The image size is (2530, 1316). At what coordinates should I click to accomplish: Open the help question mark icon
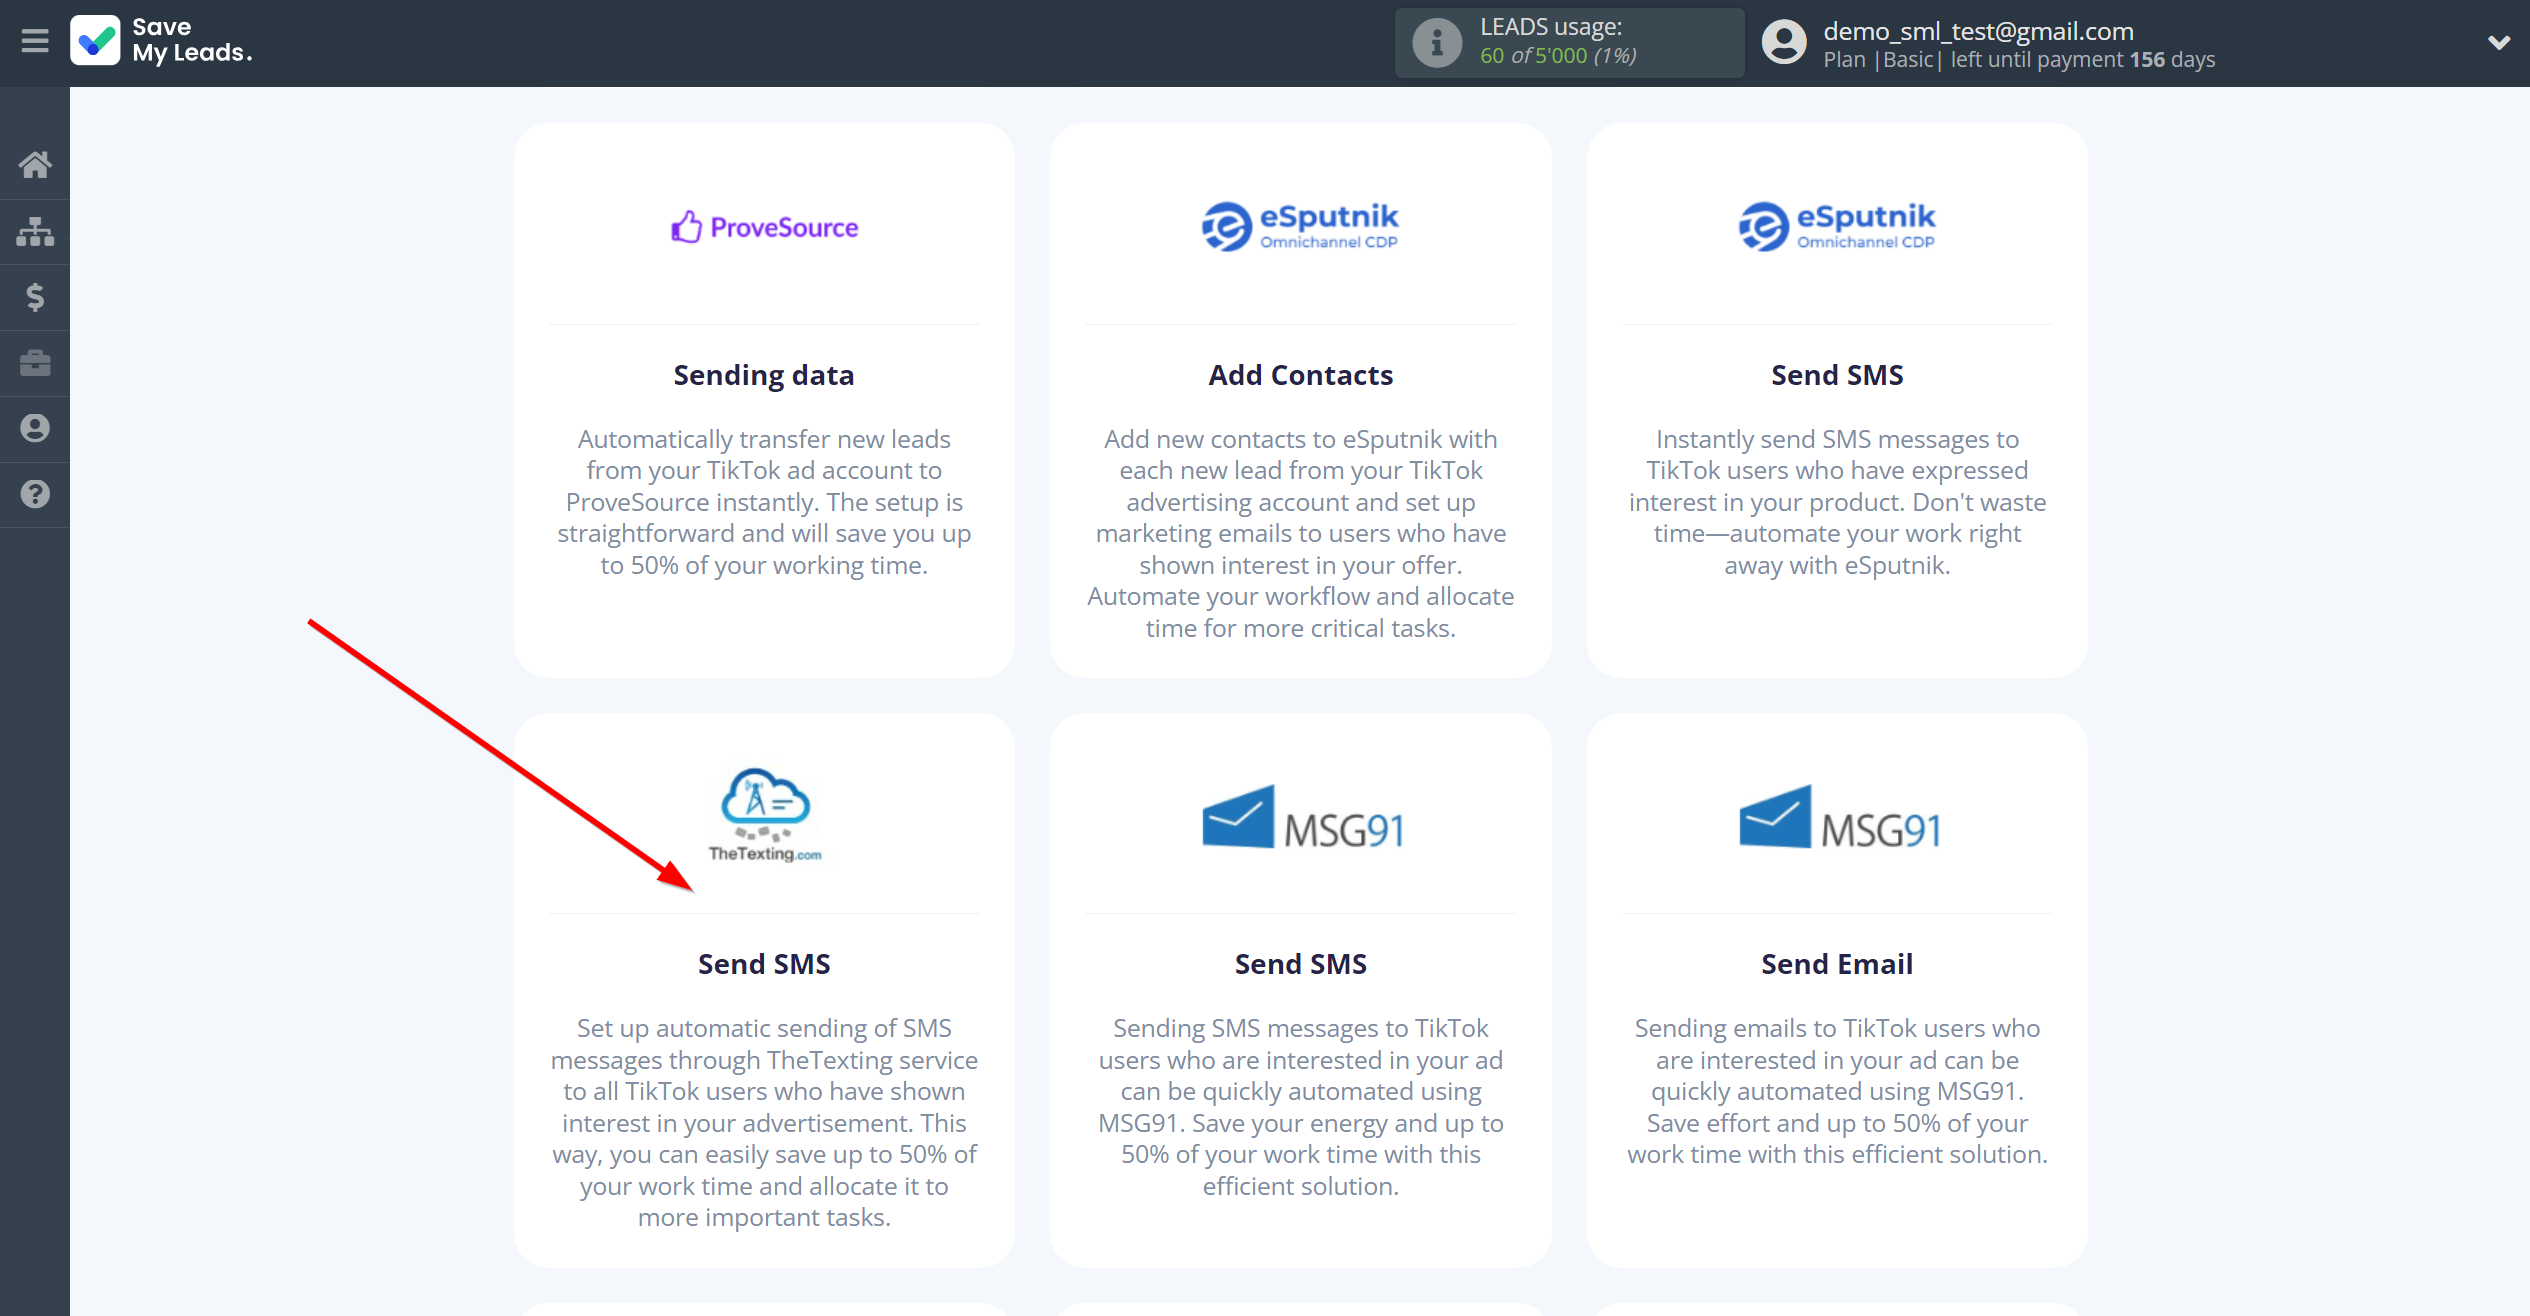35,494
